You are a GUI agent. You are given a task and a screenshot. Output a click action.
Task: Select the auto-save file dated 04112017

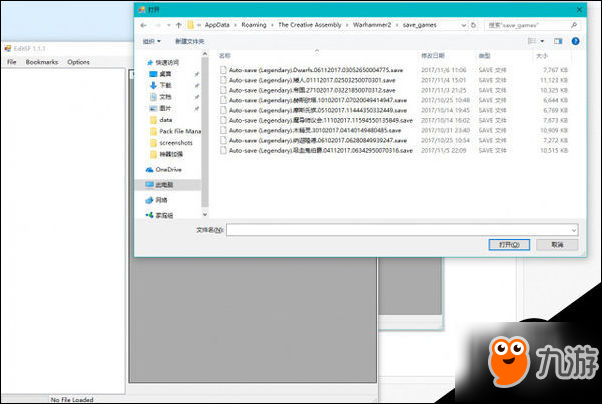tap(321, 151)
